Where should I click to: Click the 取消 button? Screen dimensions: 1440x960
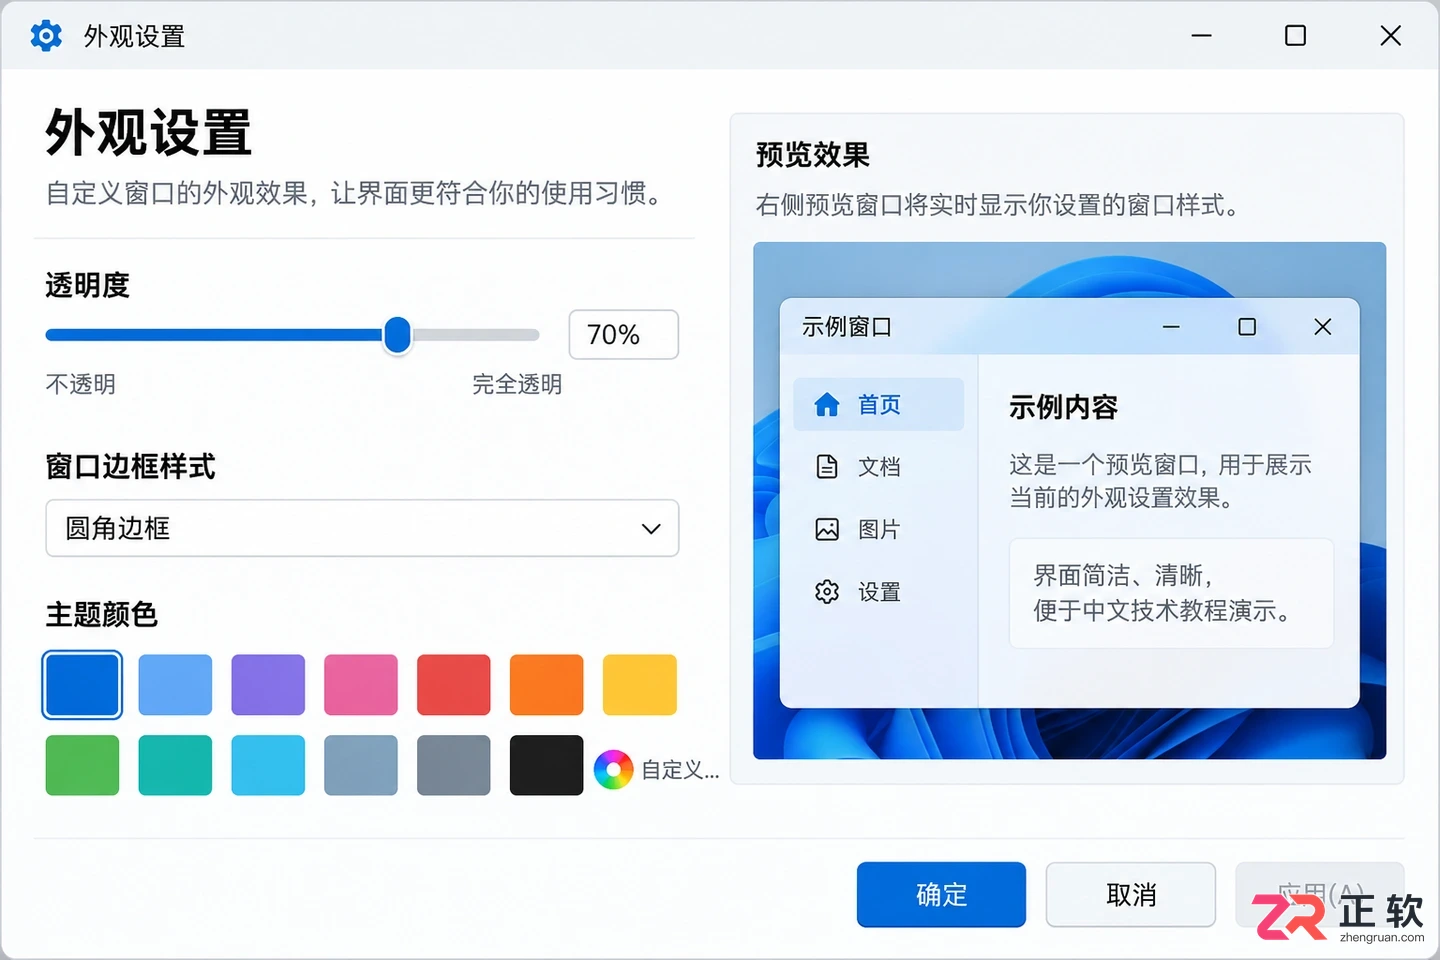(1131, 895)
